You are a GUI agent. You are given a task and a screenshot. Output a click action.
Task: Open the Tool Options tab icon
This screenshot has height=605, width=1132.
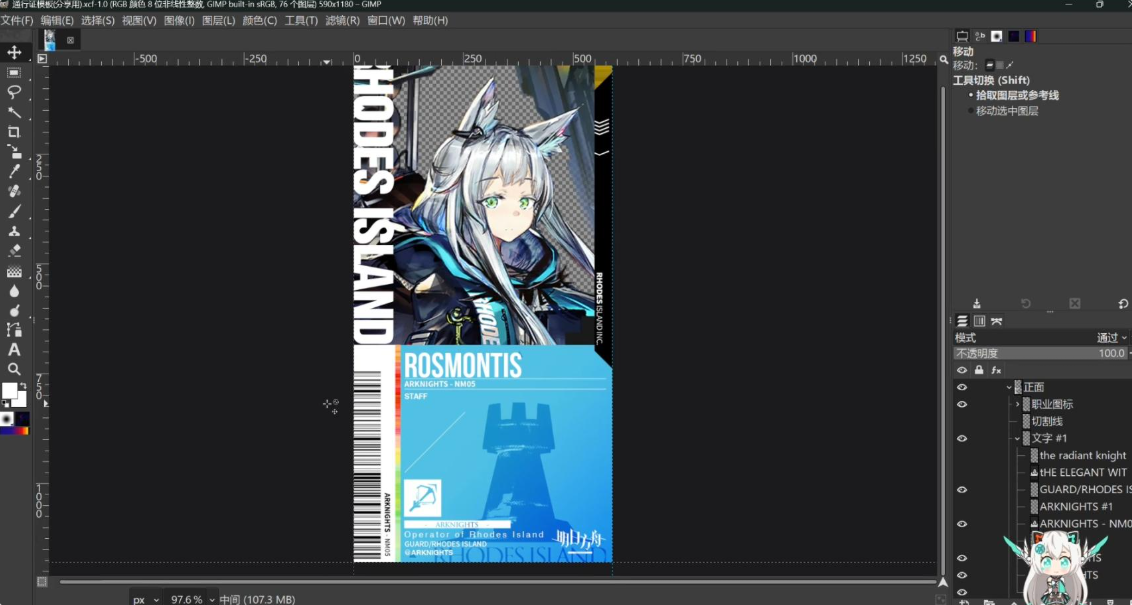click(962, 36)
